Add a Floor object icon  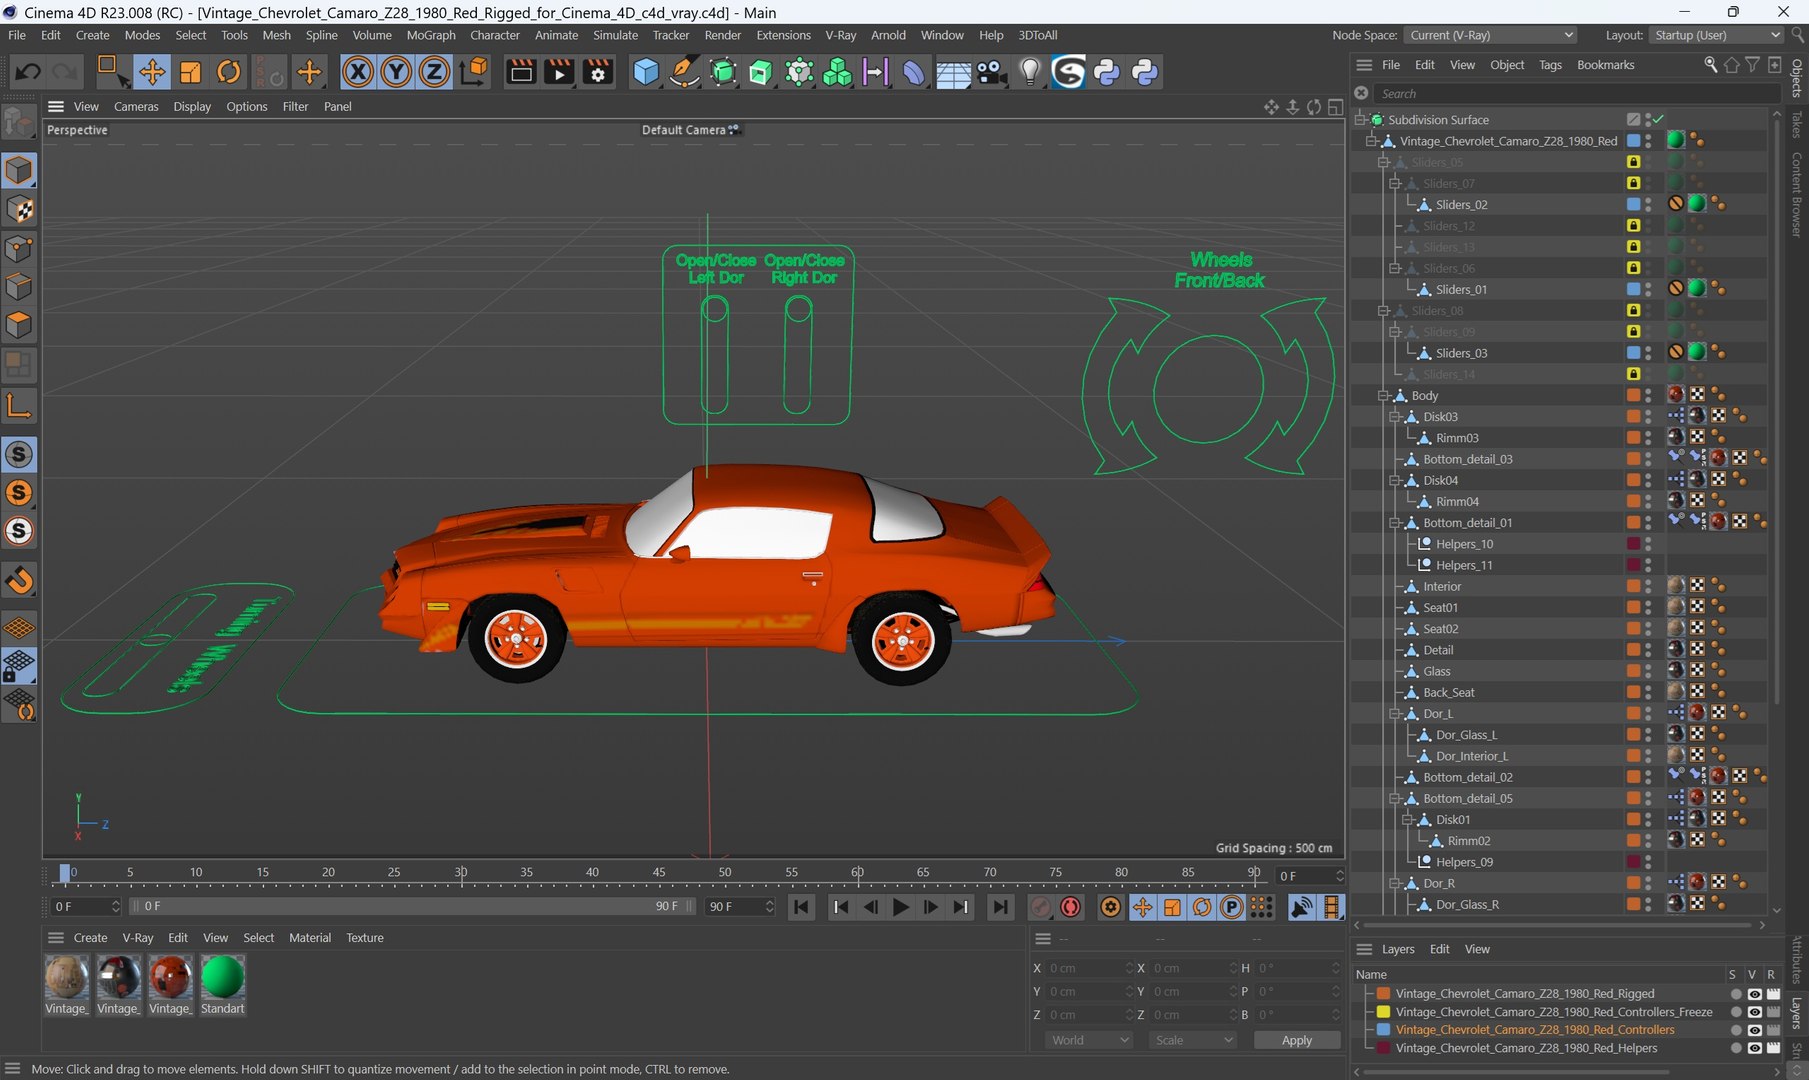tap(953, 72)
